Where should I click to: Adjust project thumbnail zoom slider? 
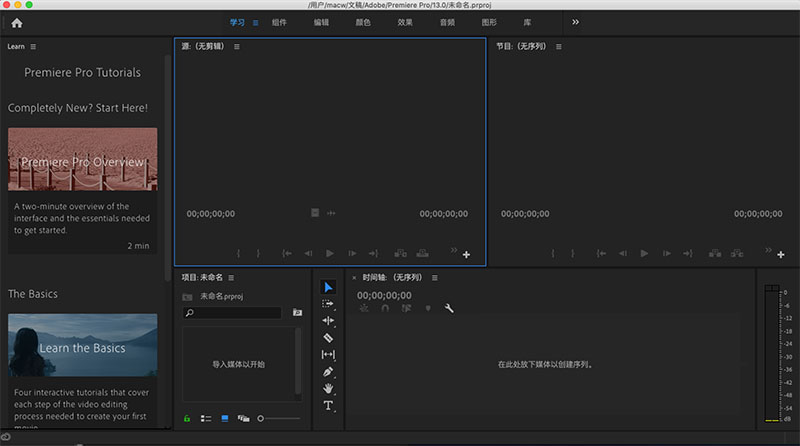[x=279, y=418]
